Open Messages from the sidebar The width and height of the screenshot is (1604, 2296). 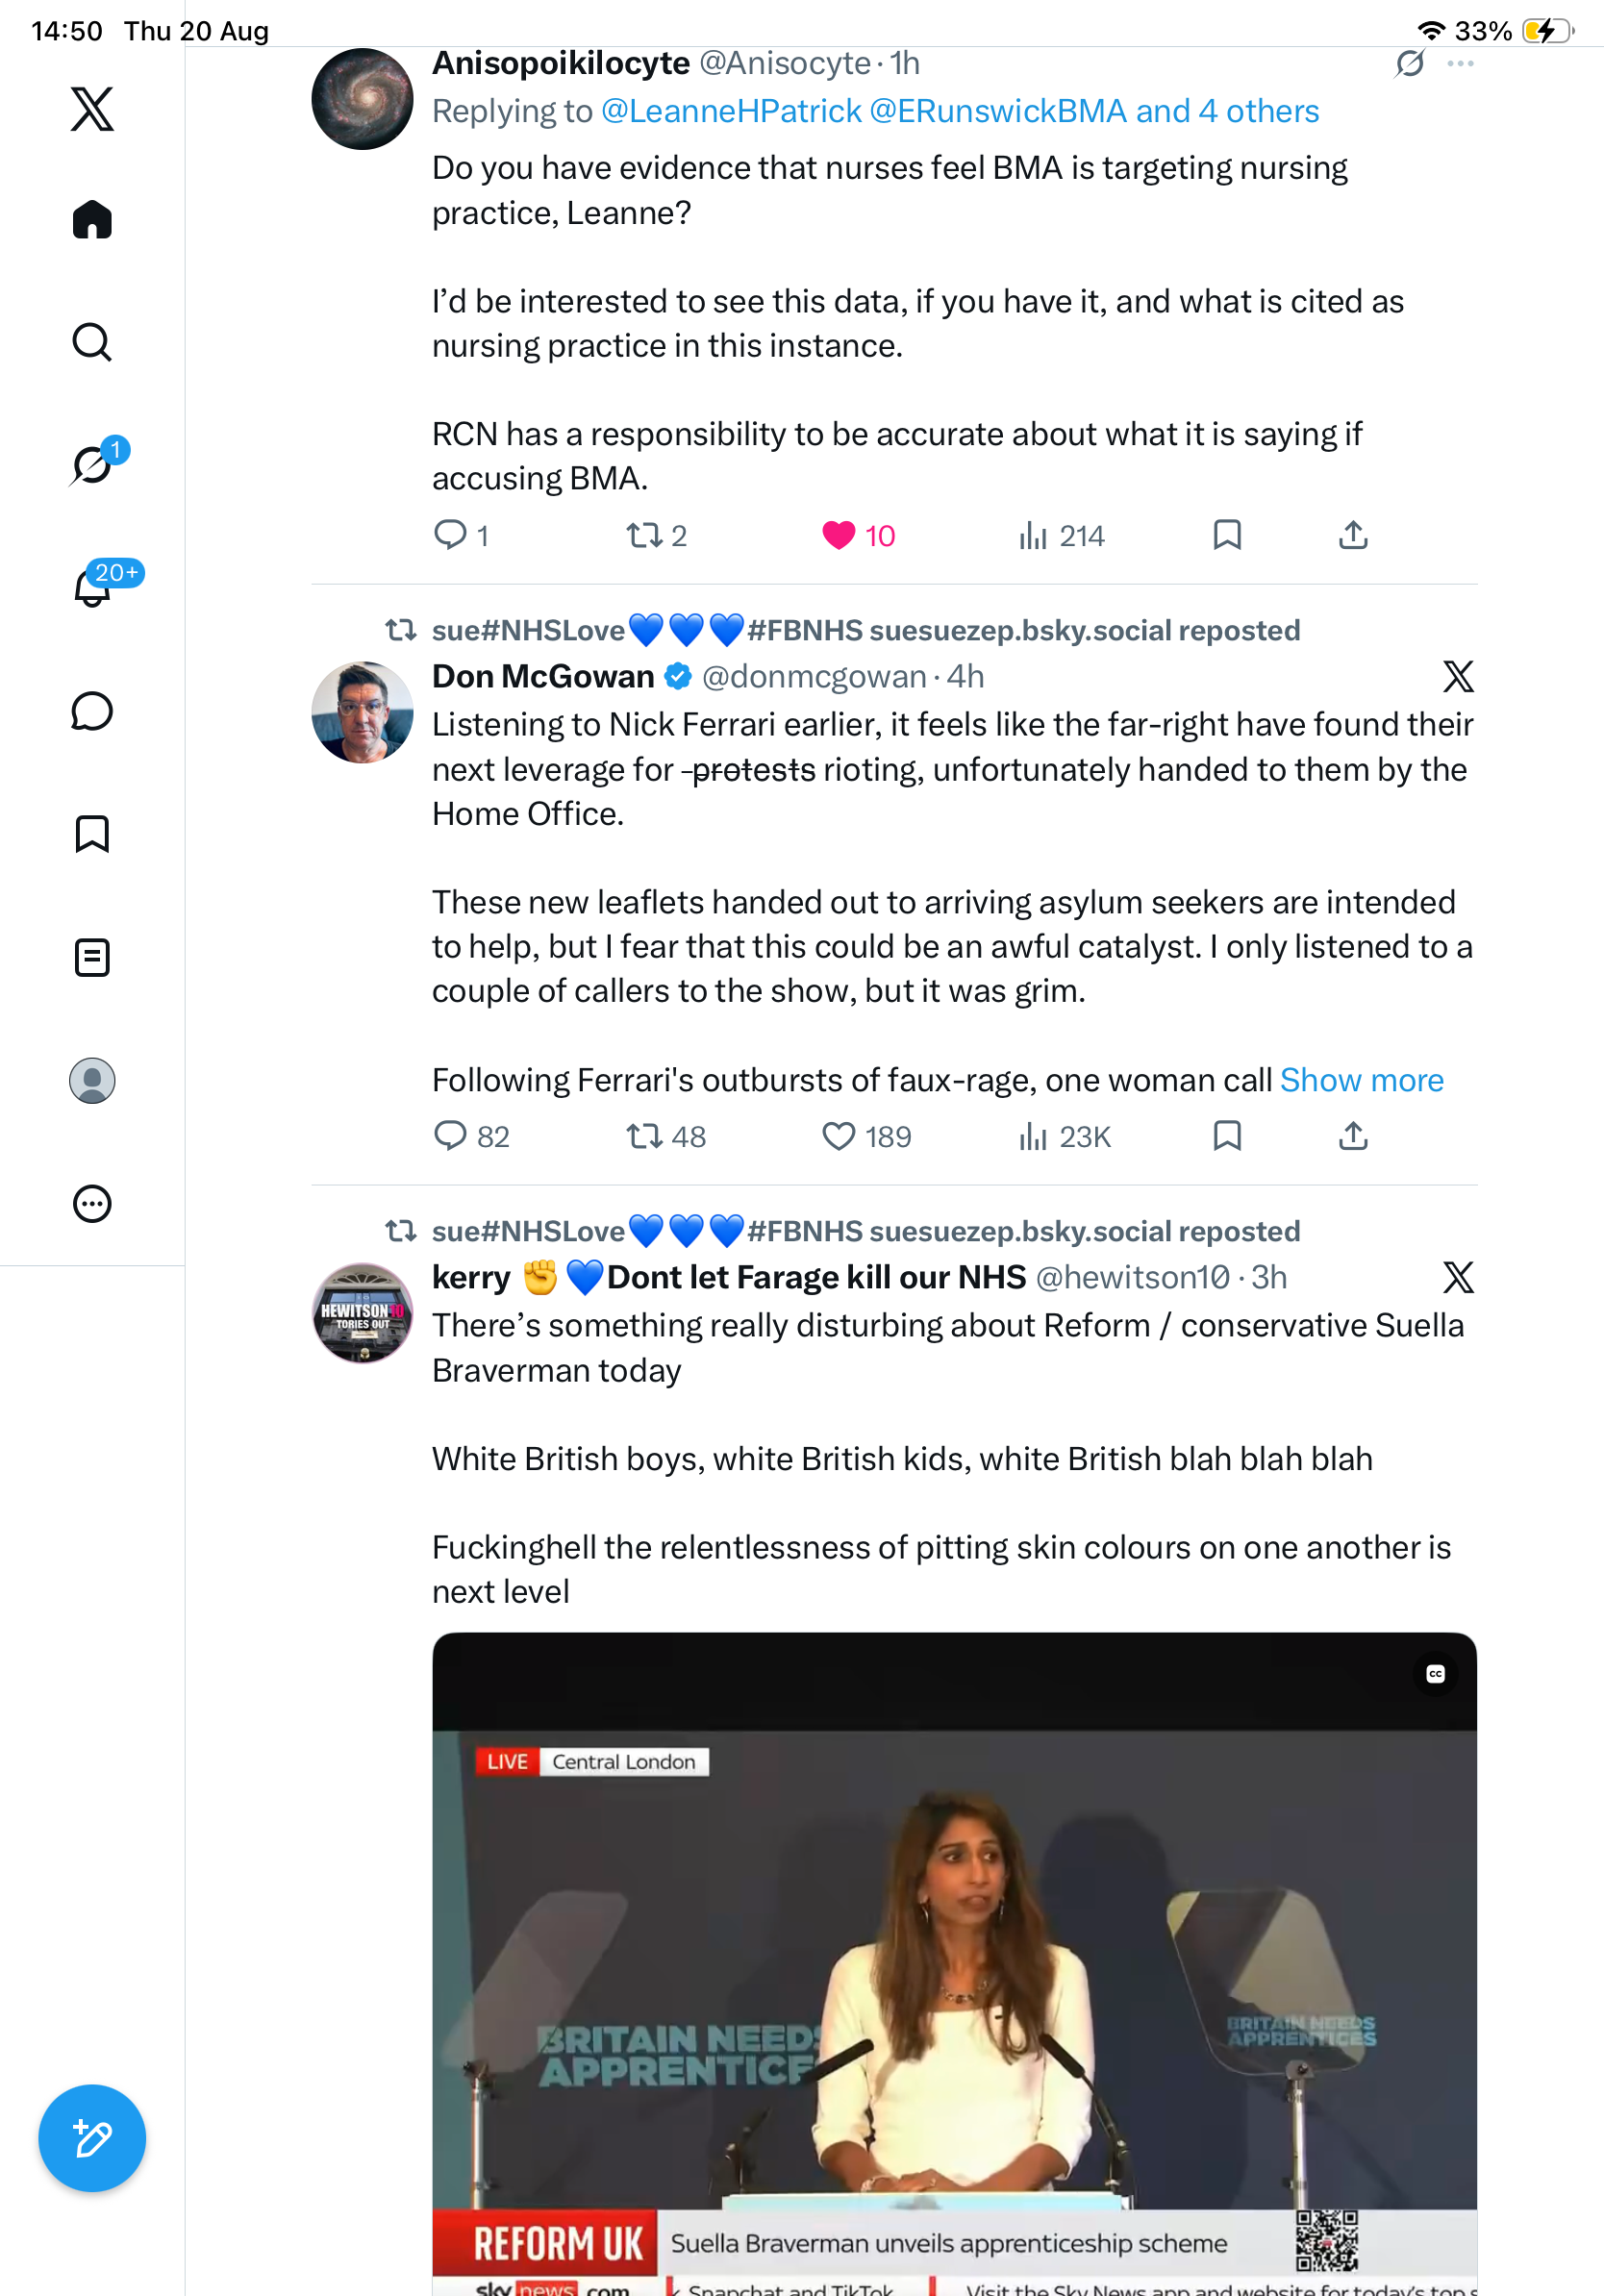(92, 711)
